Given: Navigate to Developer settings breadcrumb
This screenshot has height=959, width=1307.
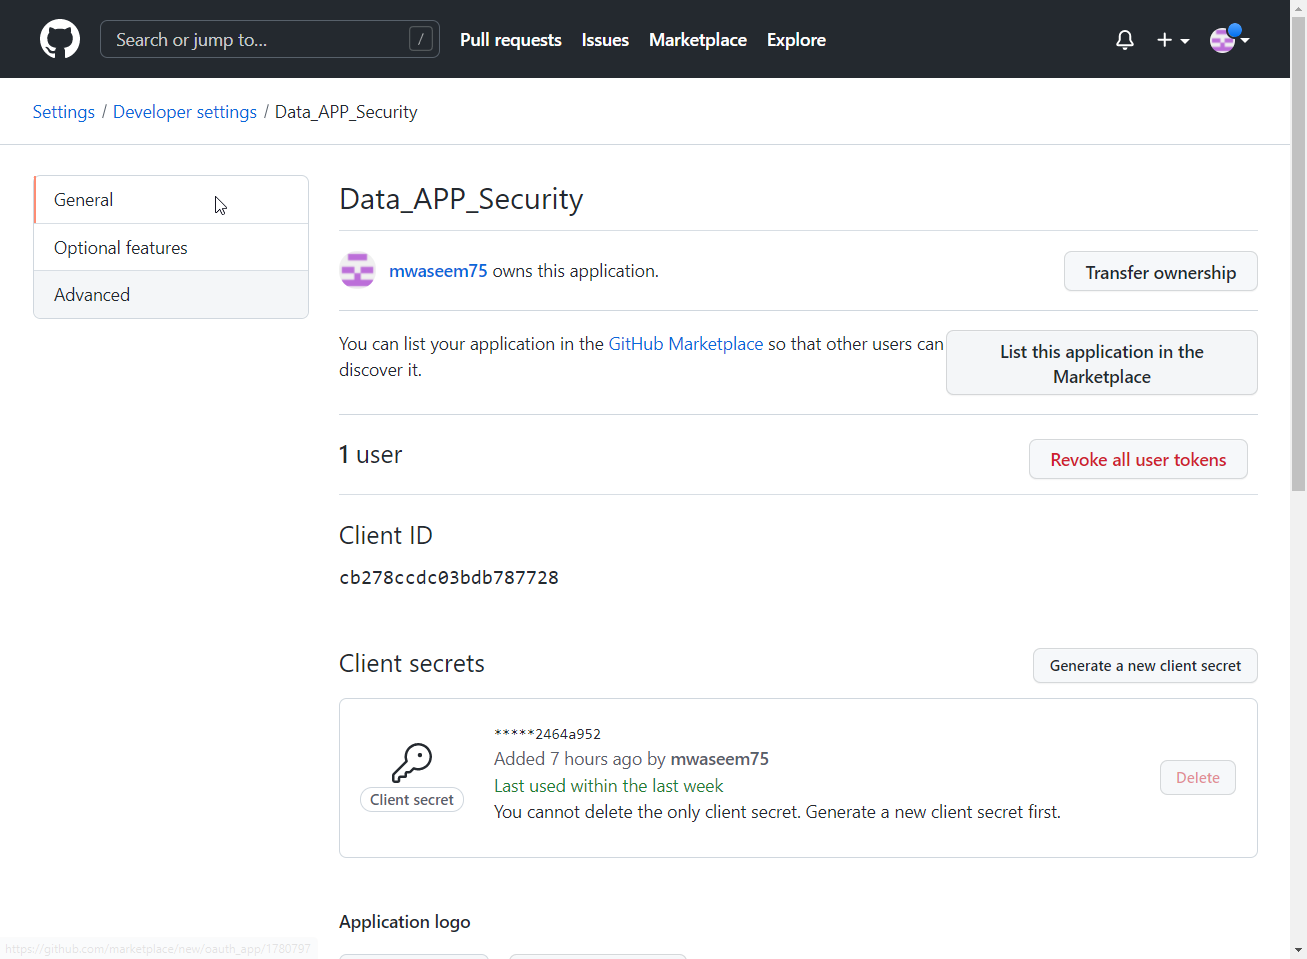Looking at the screenshot, I should coord(184,112).
